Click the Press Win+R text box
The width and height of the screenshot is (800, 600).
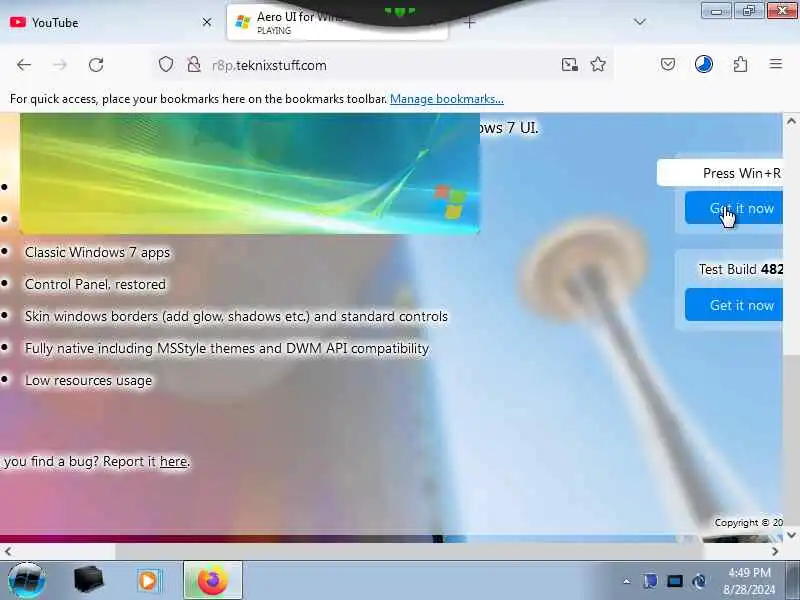719,173
